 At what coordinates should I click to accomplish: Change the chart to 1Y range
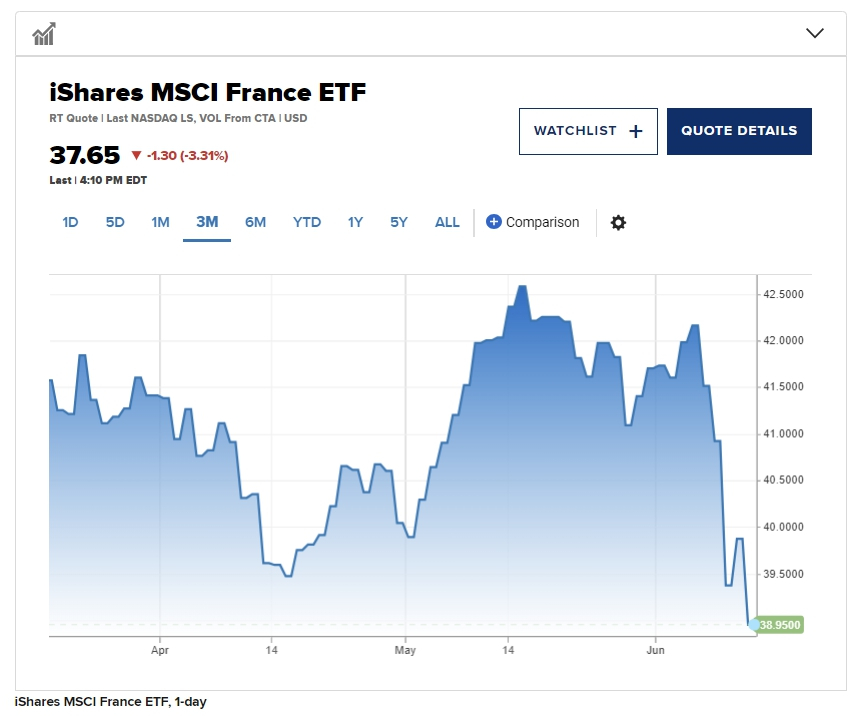[x=355, y=222]
